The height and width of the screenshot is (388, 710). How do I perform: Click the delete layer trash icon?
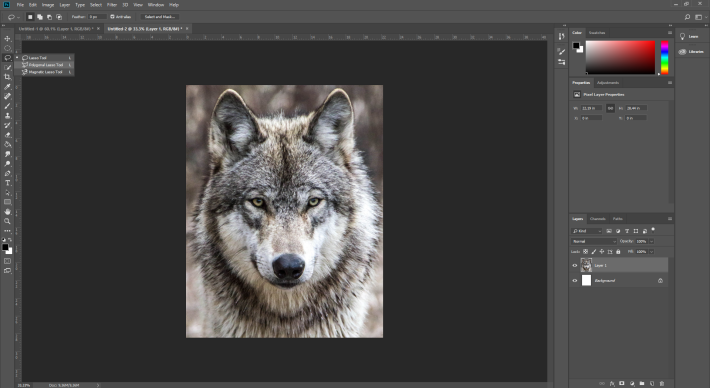(662, 383)
